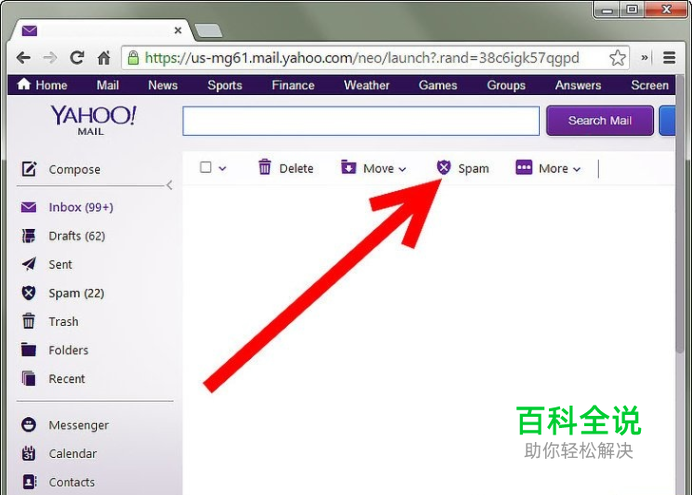Click the Move folder icon in toolbar
This screenshot has width=692, height=495.
click(x=349, y=167)
